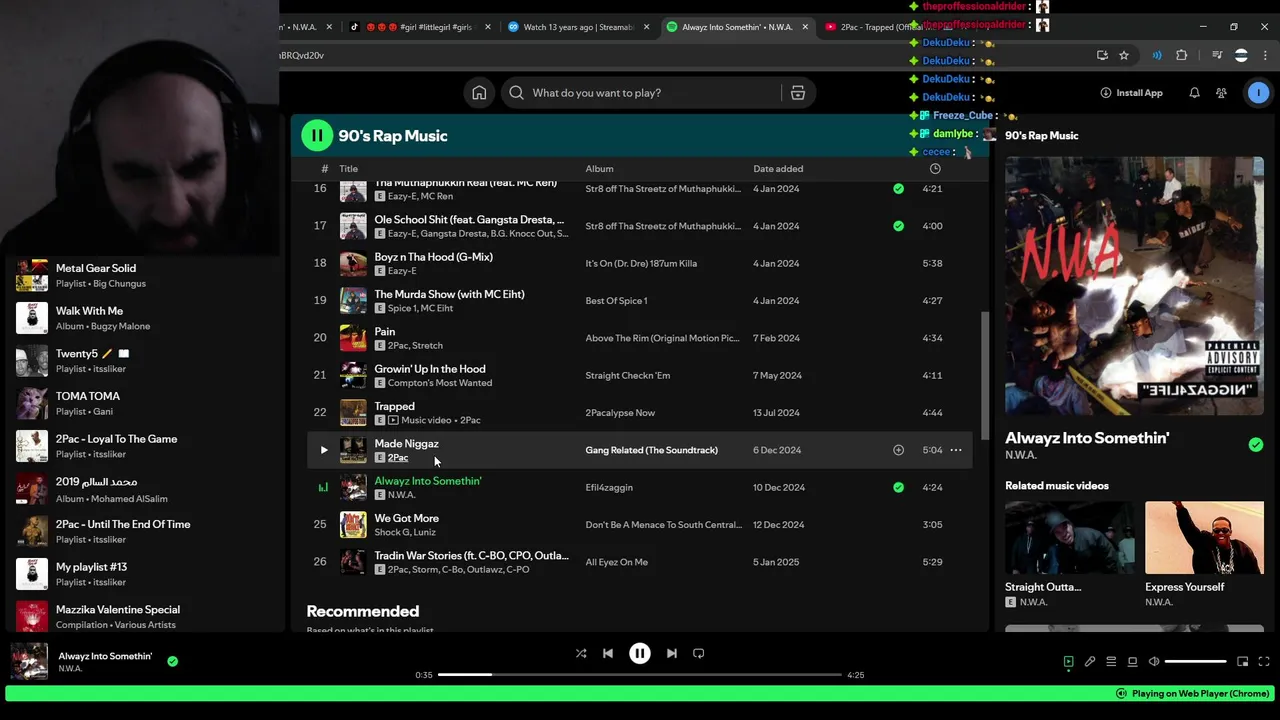Open the Niggaz4Life album cover in Now Playing

coord(1134,286)
